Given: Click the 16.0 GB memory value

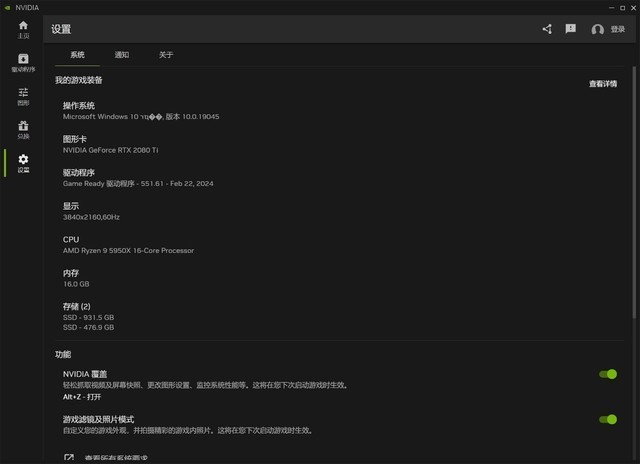Looking at the screenshot, I should 76,284.
